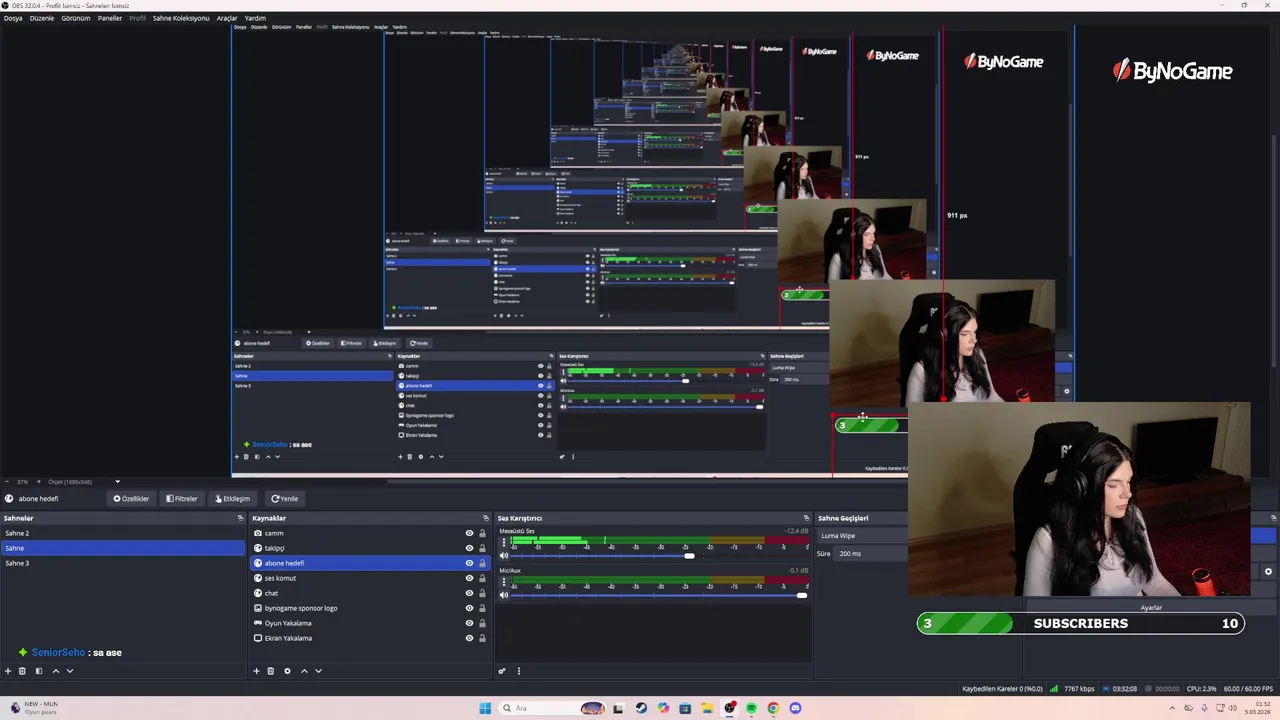This screenshot has width=1280, height=720.
Task: Open Yardım menu
Action: click(x=256, y=18)
